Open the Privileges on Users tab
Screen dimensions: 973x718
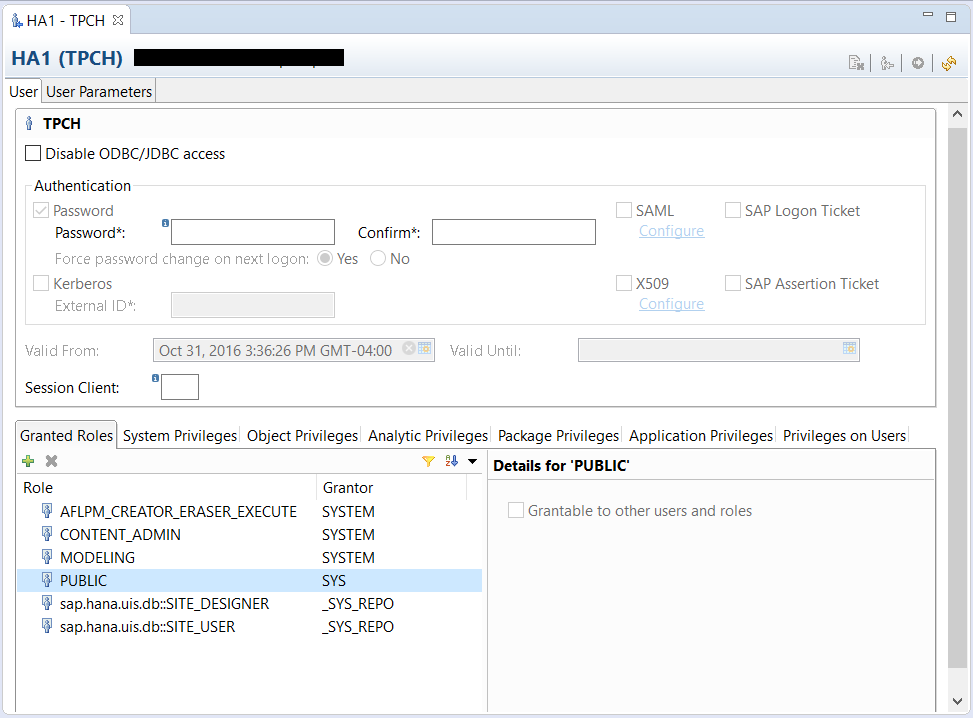[x=844, y=436]
